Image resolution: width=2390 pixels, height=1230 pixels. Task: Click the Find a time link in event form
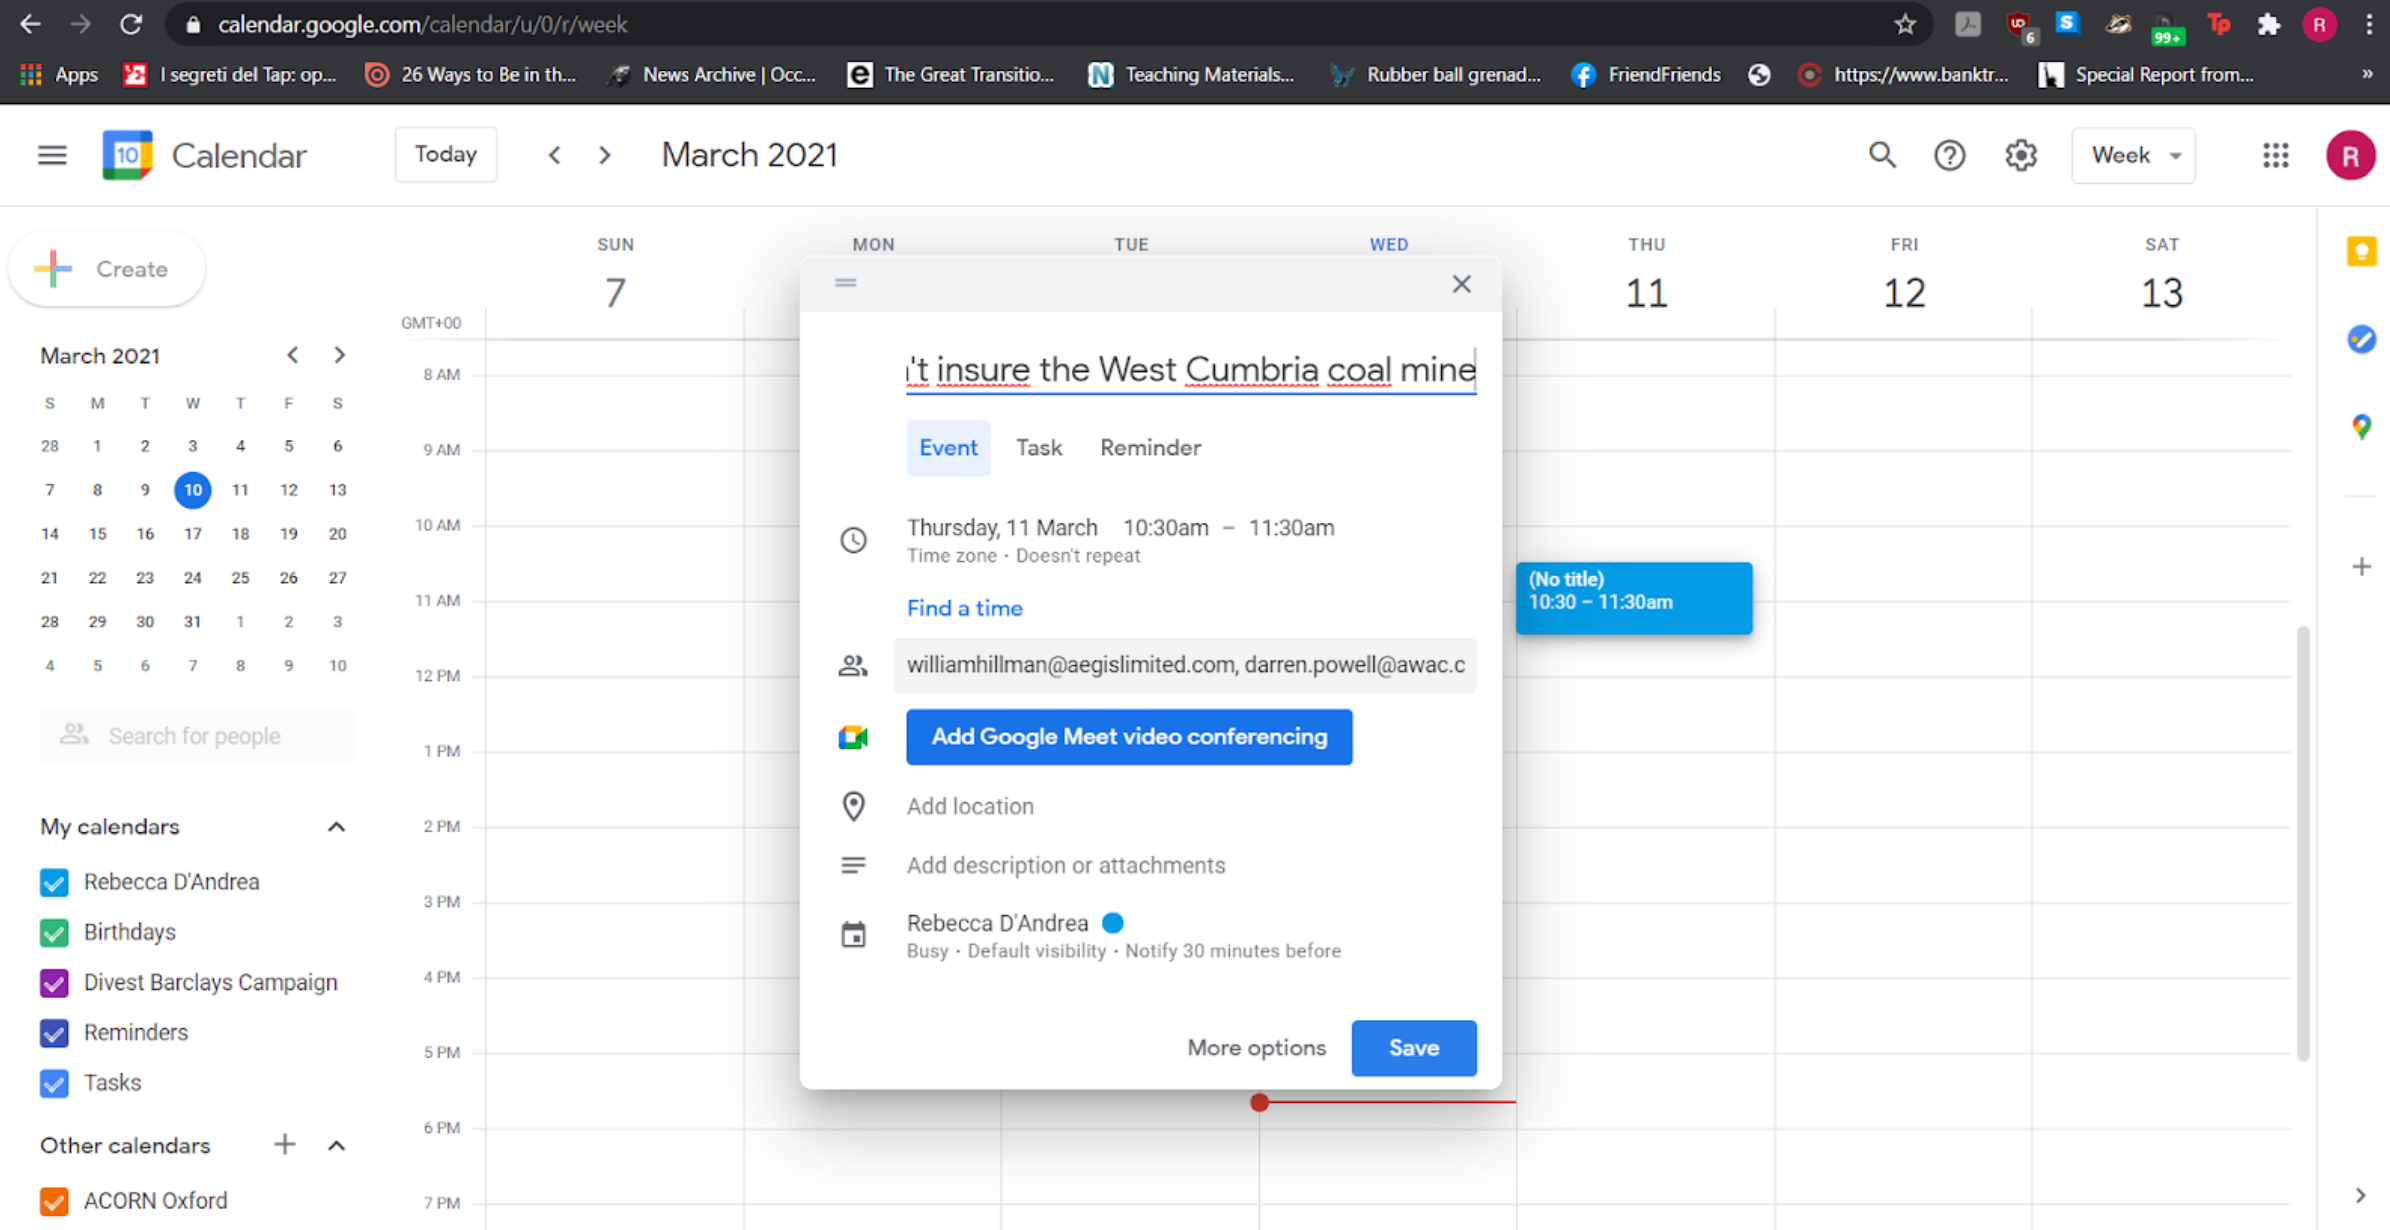[963, 607]
